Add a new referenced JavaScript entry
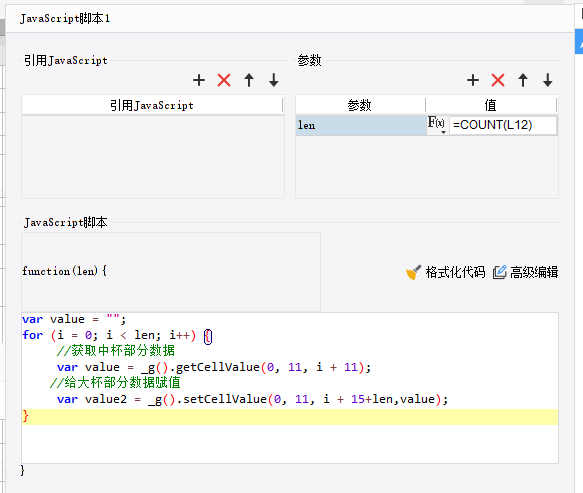 (199, 80)
